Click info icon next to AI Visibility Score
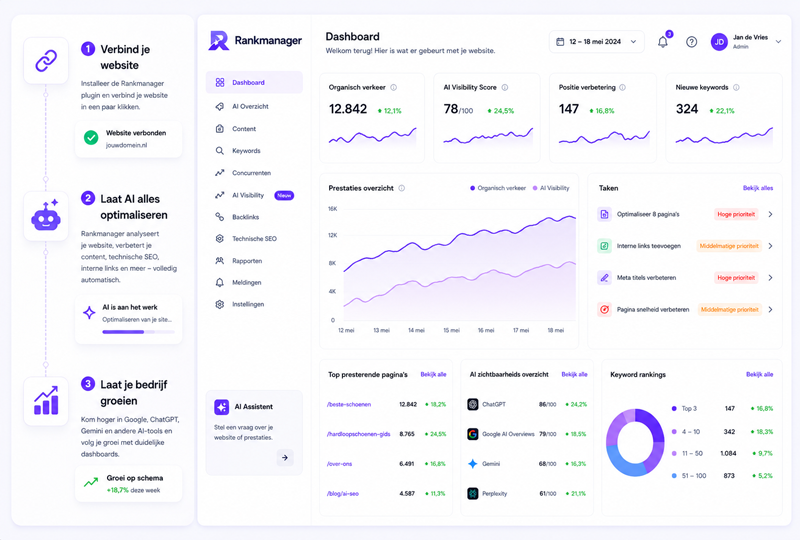Image resolution: width=800 pixels, height=540 pixels. 505,87
